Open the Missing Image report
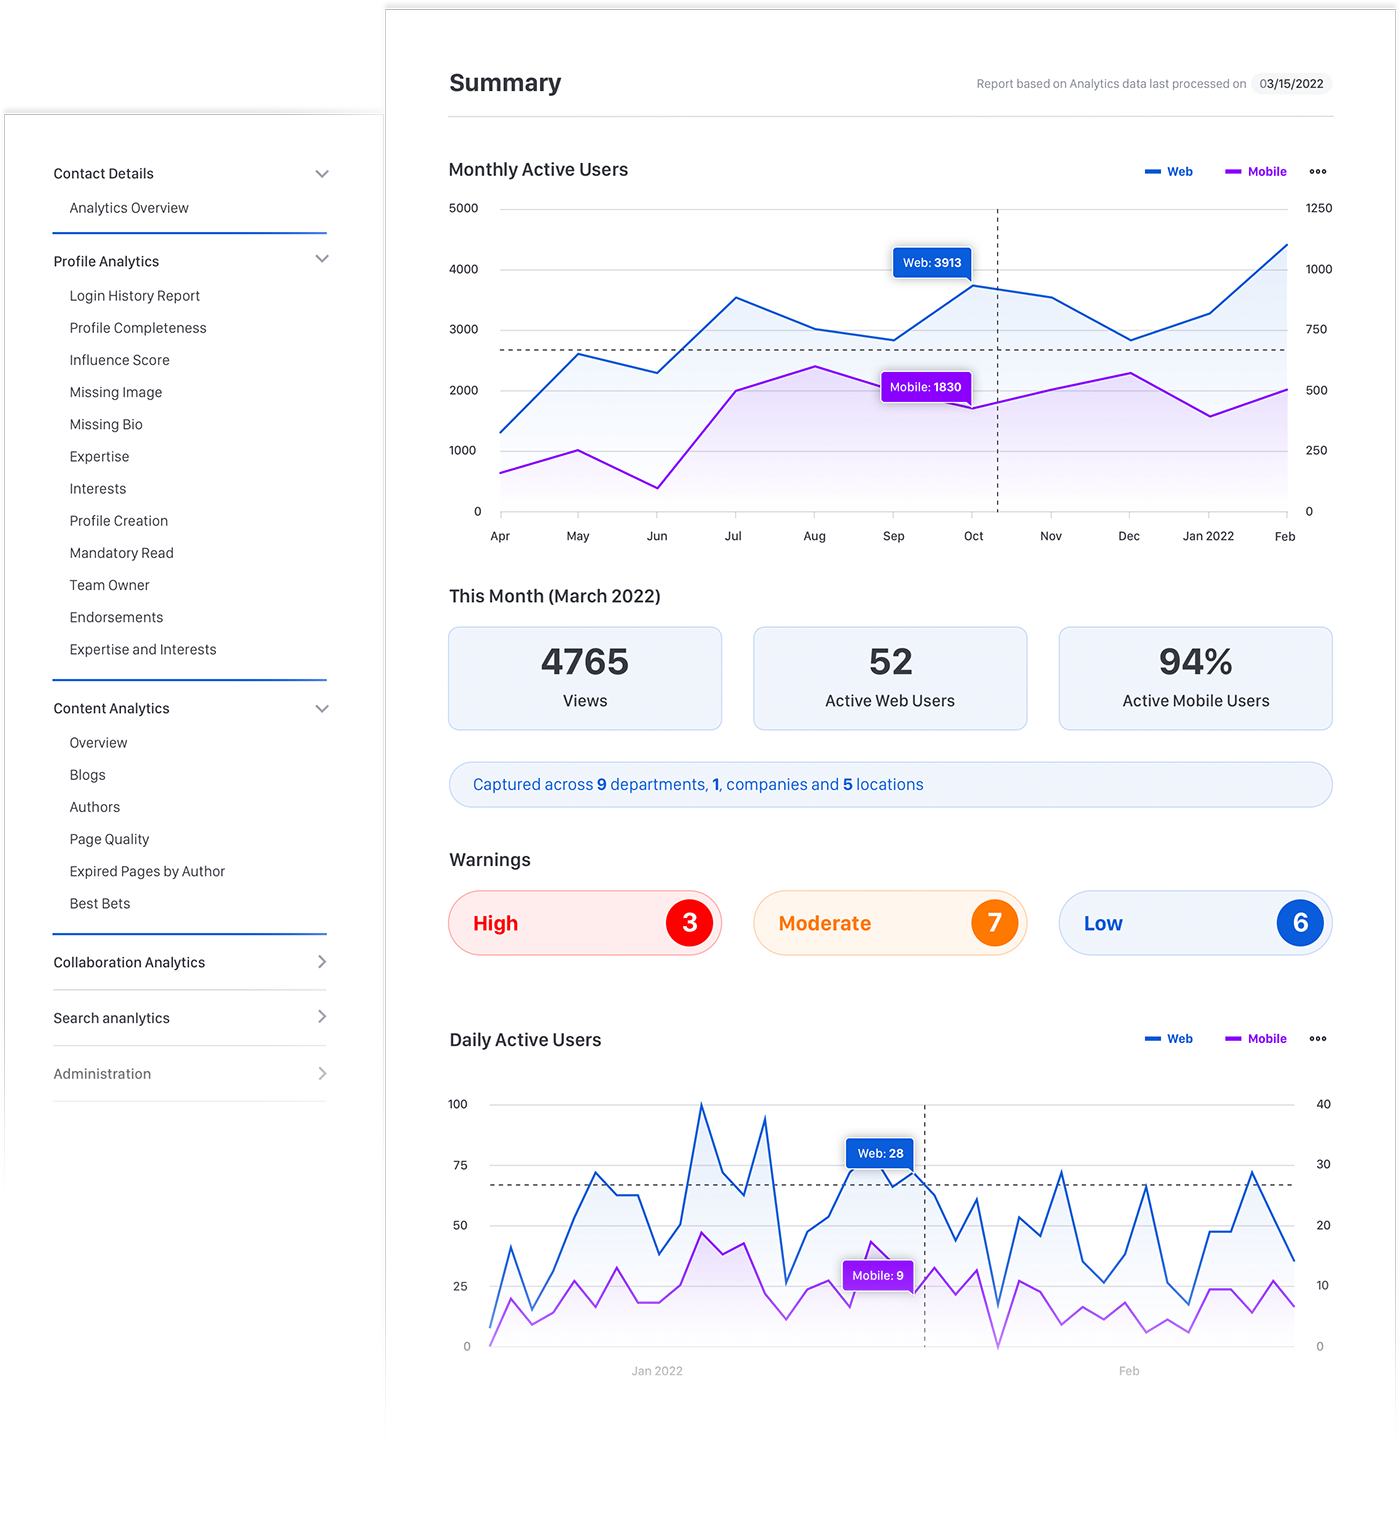 [x=116, y=392]
